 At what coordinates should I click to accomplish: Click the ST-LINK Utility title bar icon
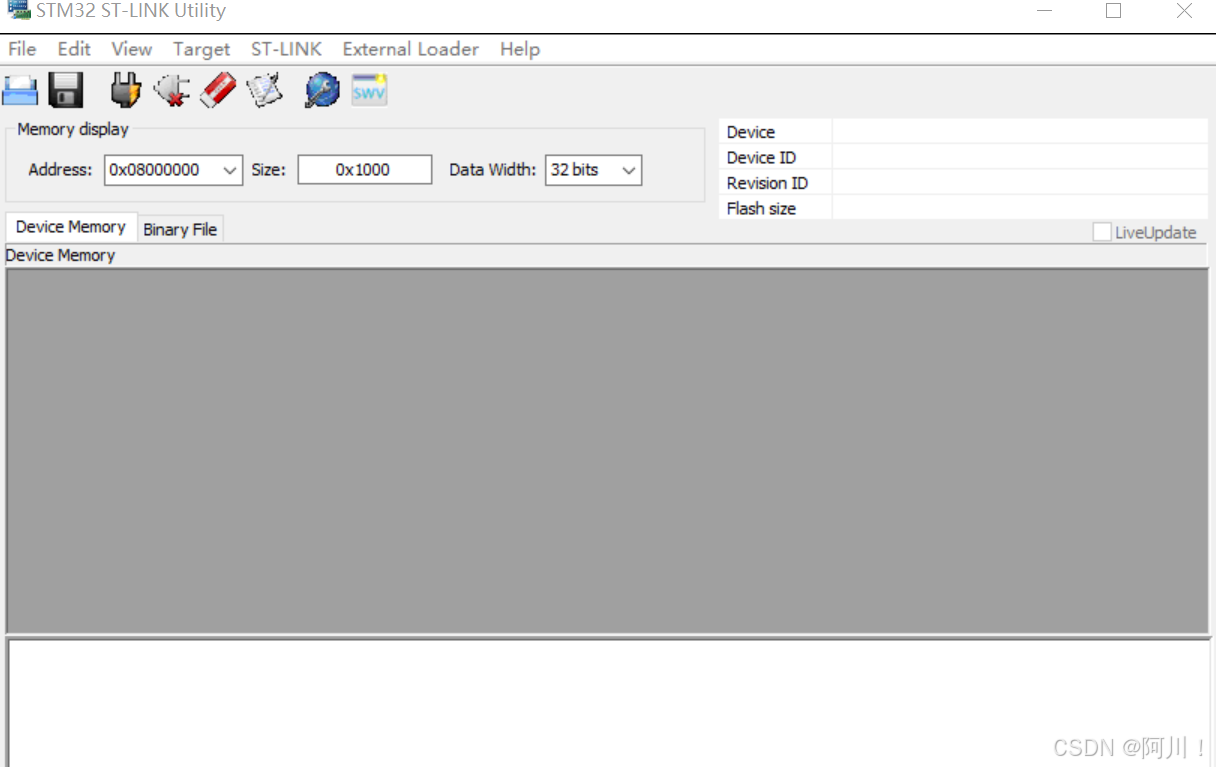coord(18,10)
